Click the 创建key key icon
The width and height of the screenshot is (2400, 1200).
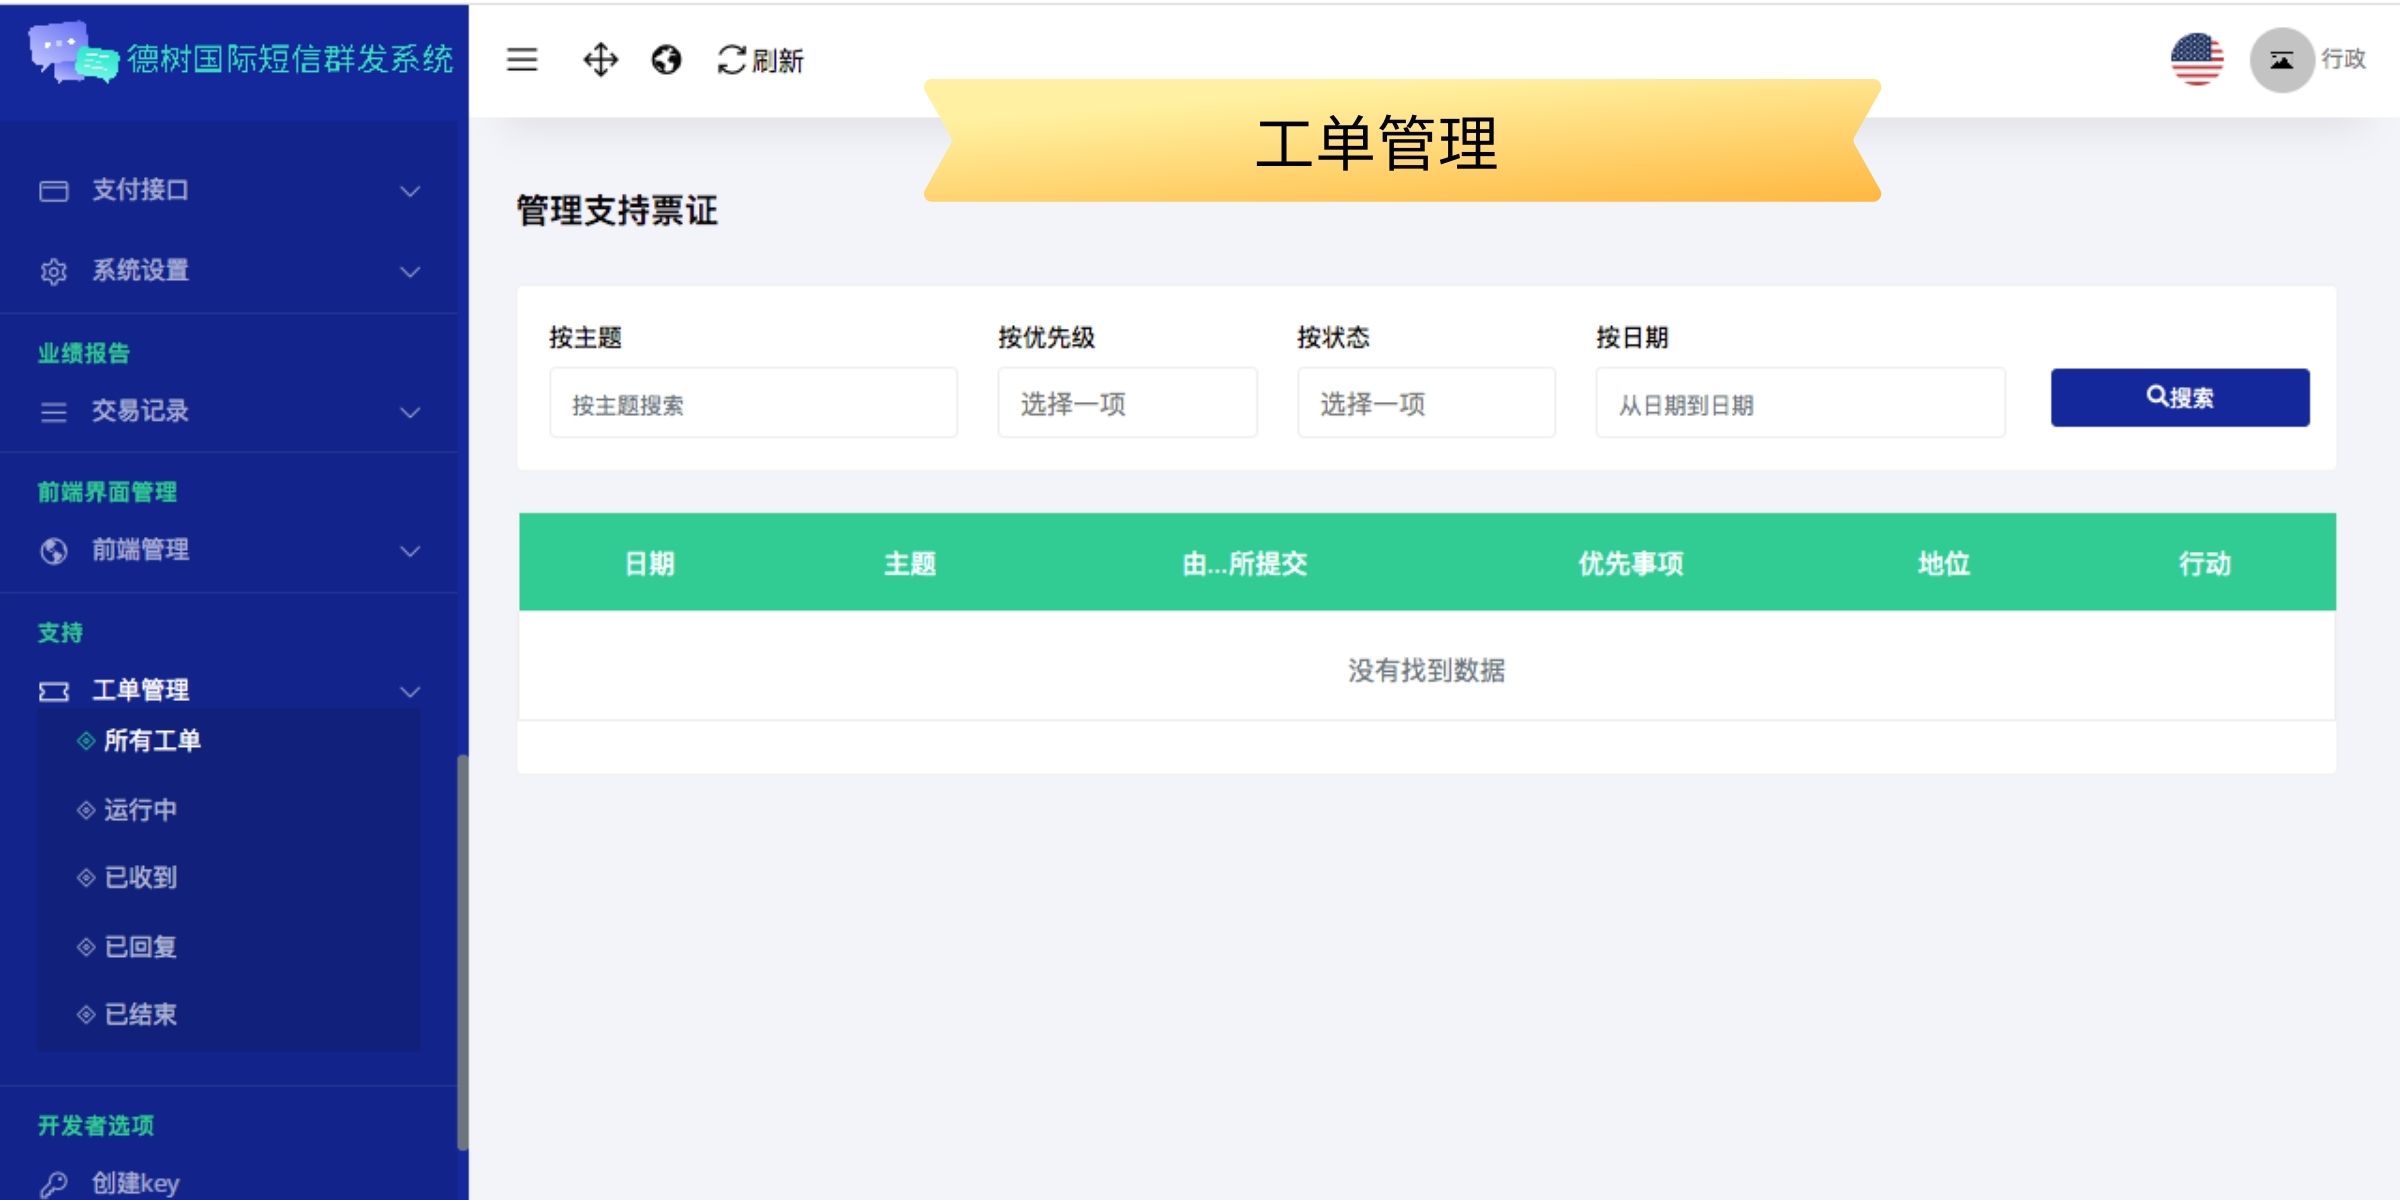pos(54,1184)
